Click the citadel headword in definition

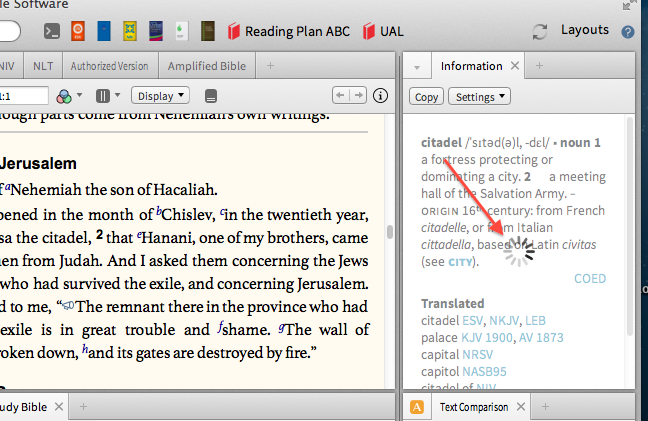(x=441, y=143)
